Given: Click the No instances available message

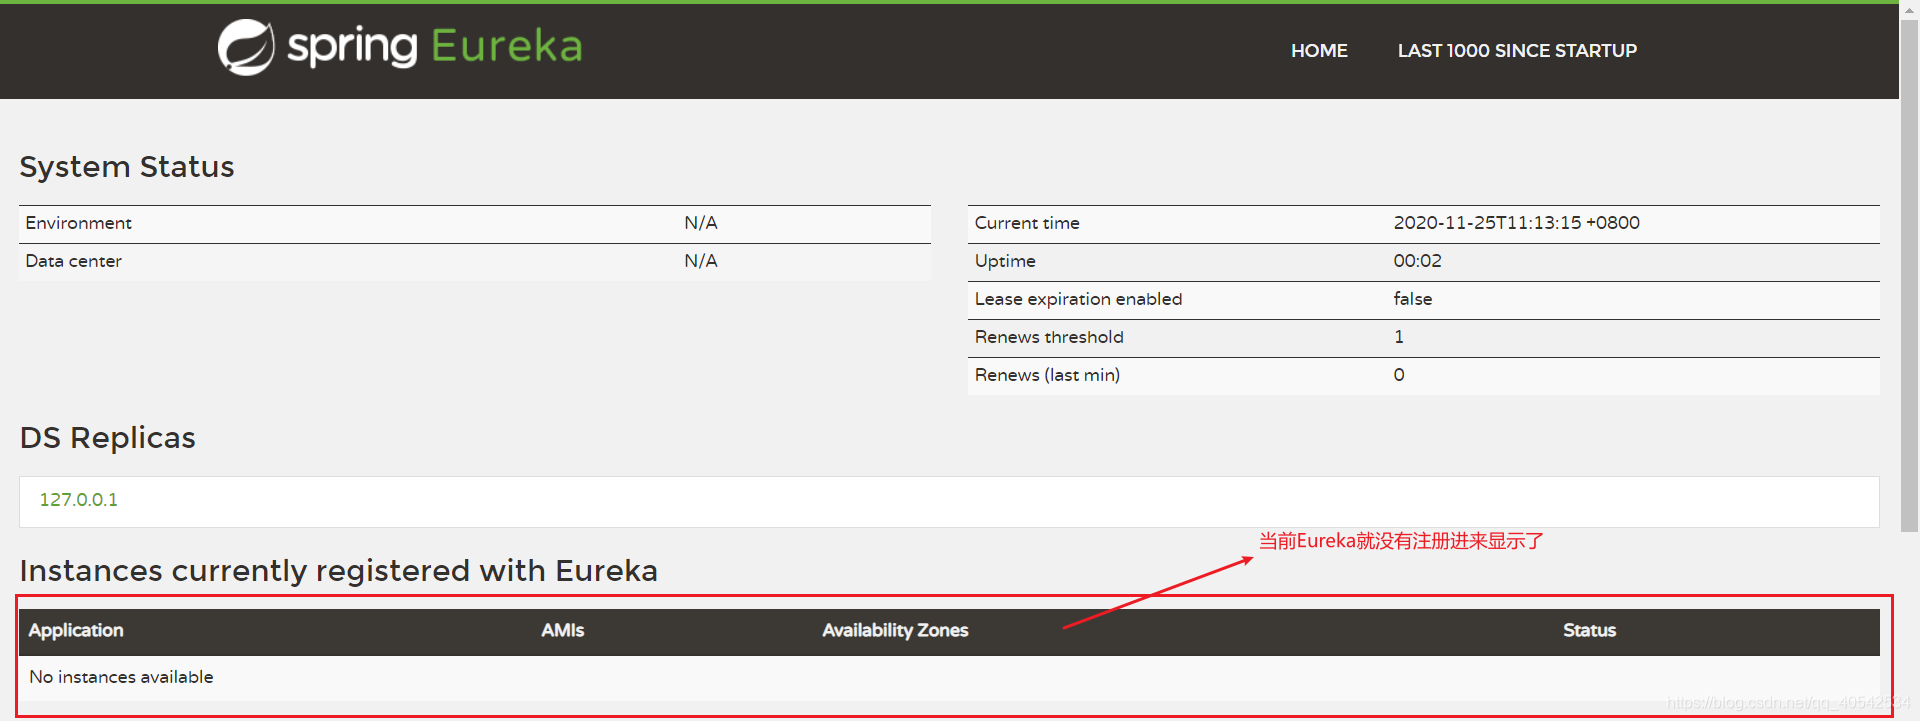Looking at the screenshot, I should (x=121, y=677).
